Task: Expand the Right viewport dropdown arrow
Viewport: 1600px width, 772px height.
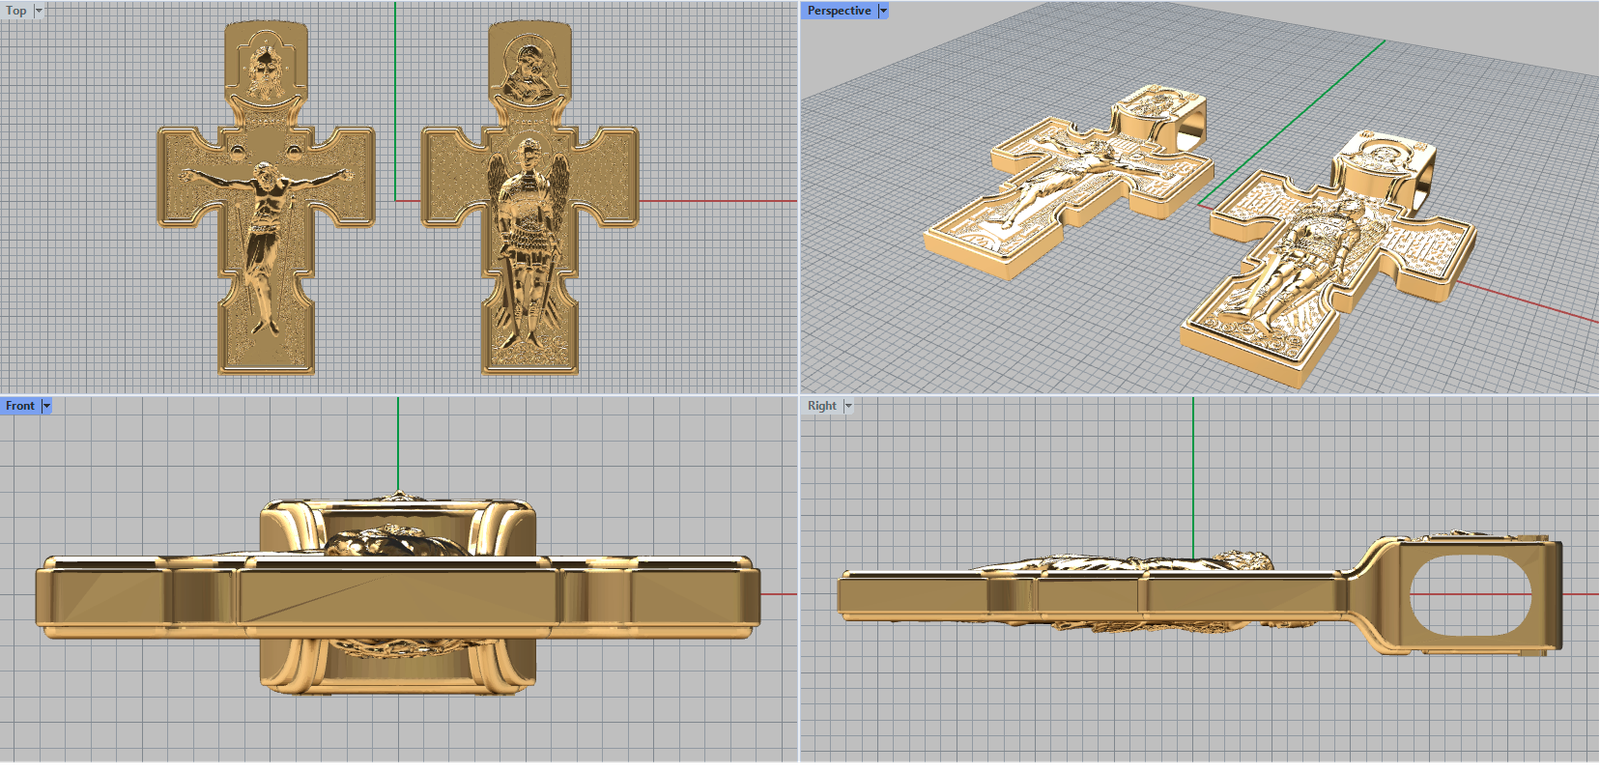Action: tap(848, 406)
